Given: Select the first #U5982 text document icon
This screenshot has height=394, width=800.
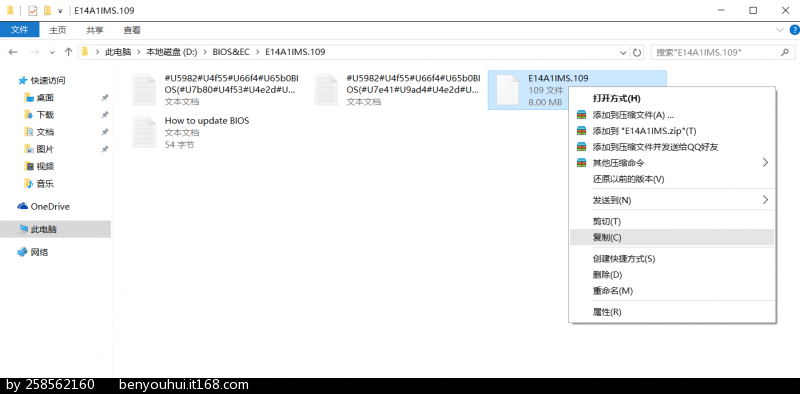Looking at the screenshot, I should [x=144, y=90].
